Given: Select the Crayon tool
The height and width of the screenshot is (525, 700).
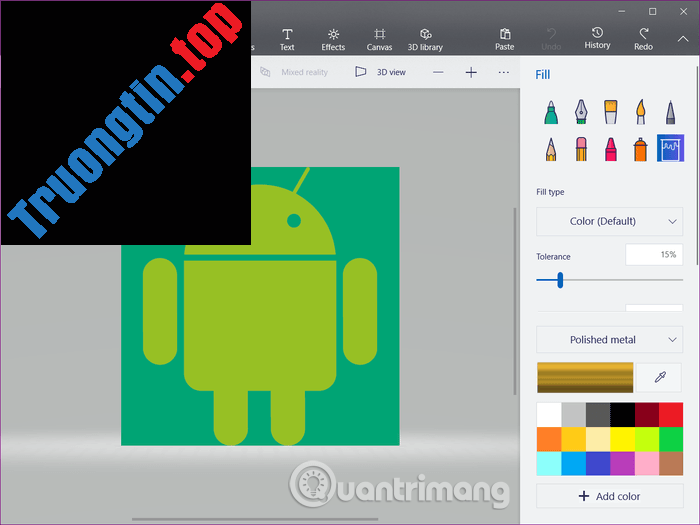Looking at the screenshot, I should (611, 149).
